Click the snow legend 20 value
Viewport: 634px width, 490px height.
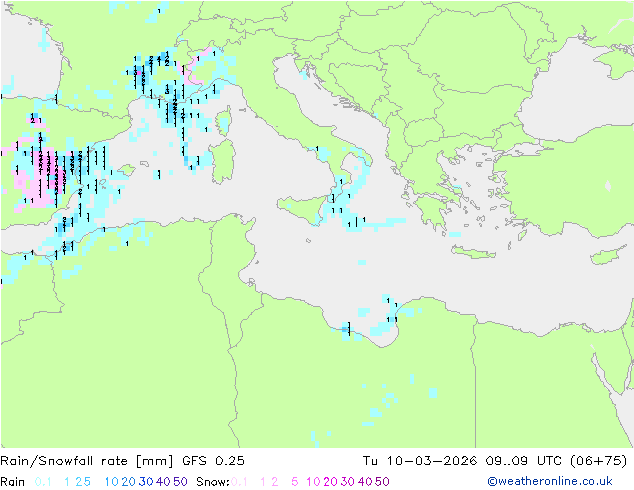(x=330, y=482)
